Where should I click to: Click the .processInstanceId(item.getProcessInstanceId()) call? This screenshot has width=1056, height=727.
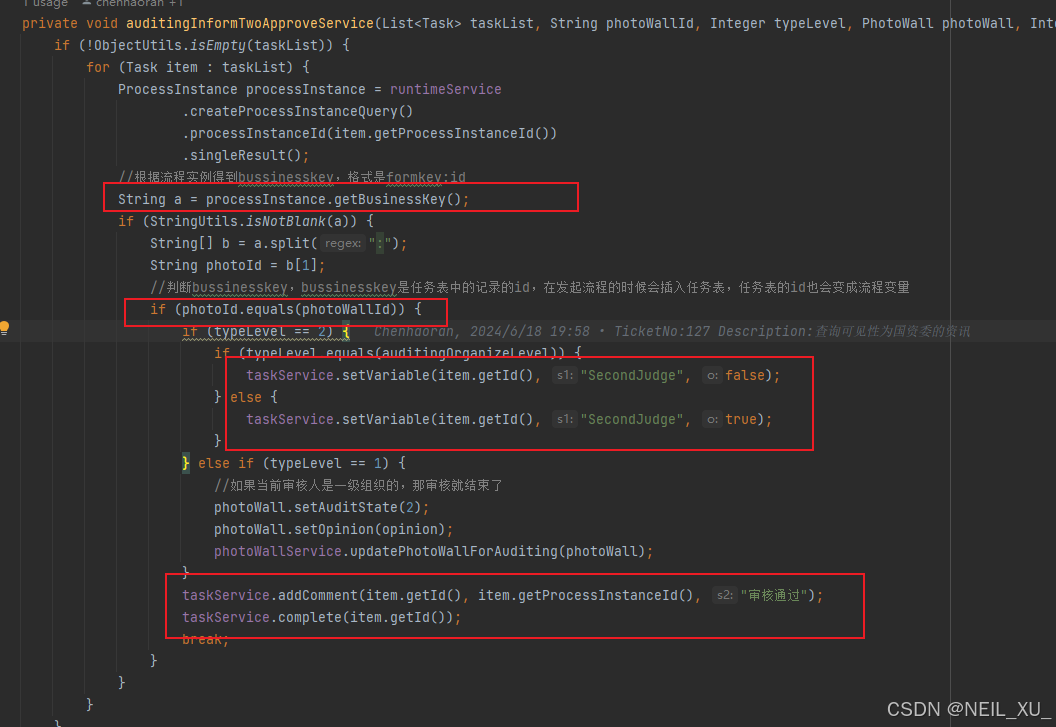369,133
